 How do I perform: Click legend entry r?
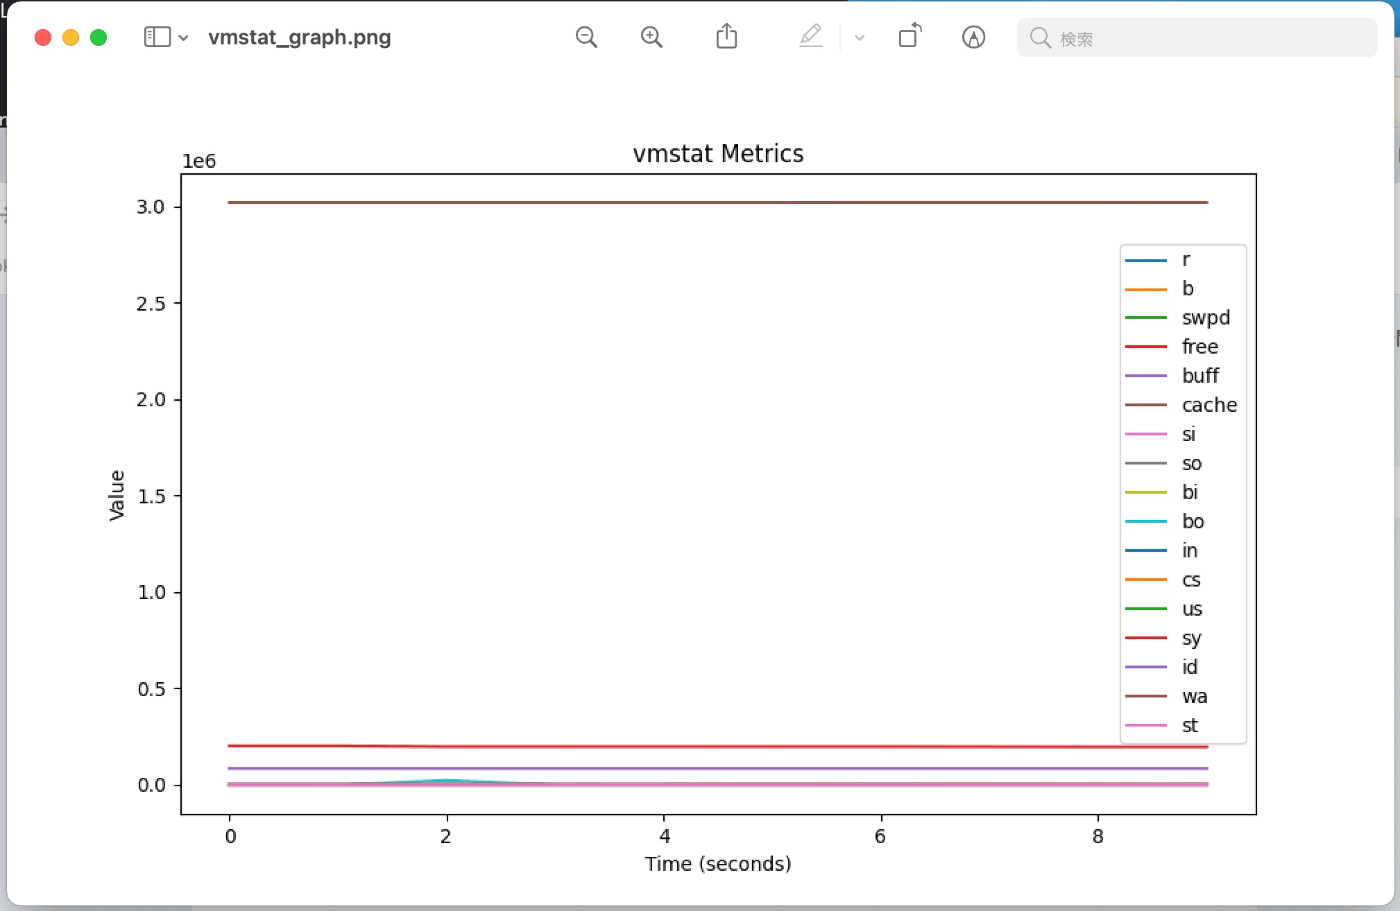[x=1186, y=259]
